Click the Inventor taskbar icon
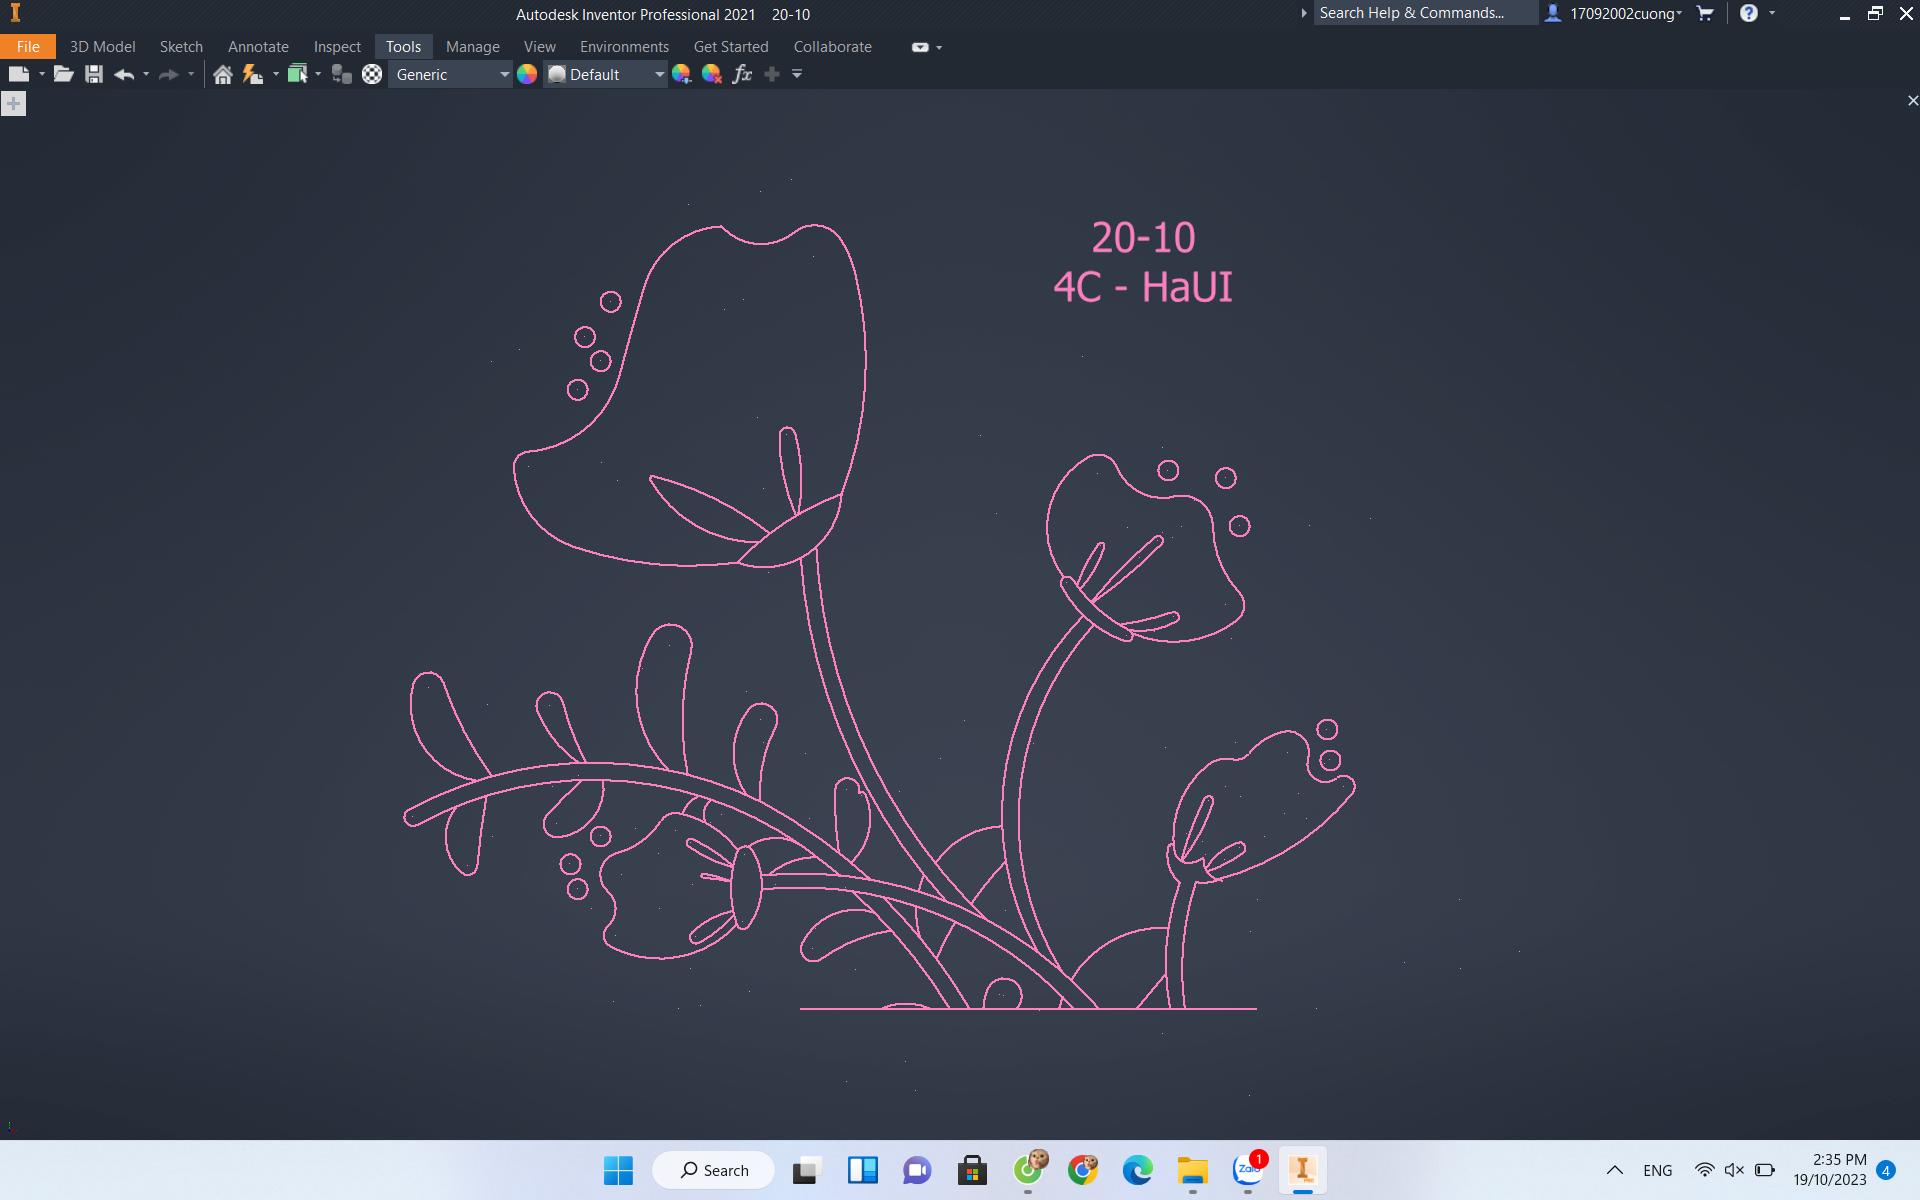 [1302, 1170]
